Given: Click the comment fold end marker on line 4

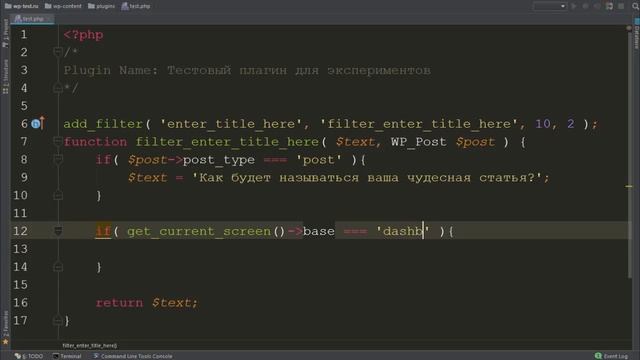Looking at the screenshot, I should tap(58, 88).
